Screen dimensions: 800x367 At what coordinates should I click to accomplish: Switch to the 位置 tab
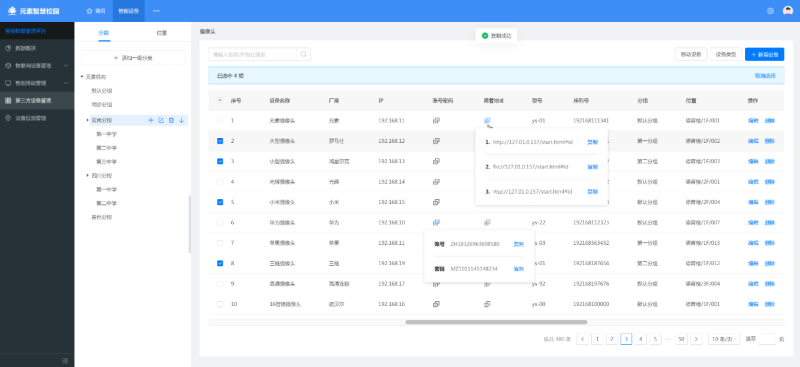click(161, 33)
